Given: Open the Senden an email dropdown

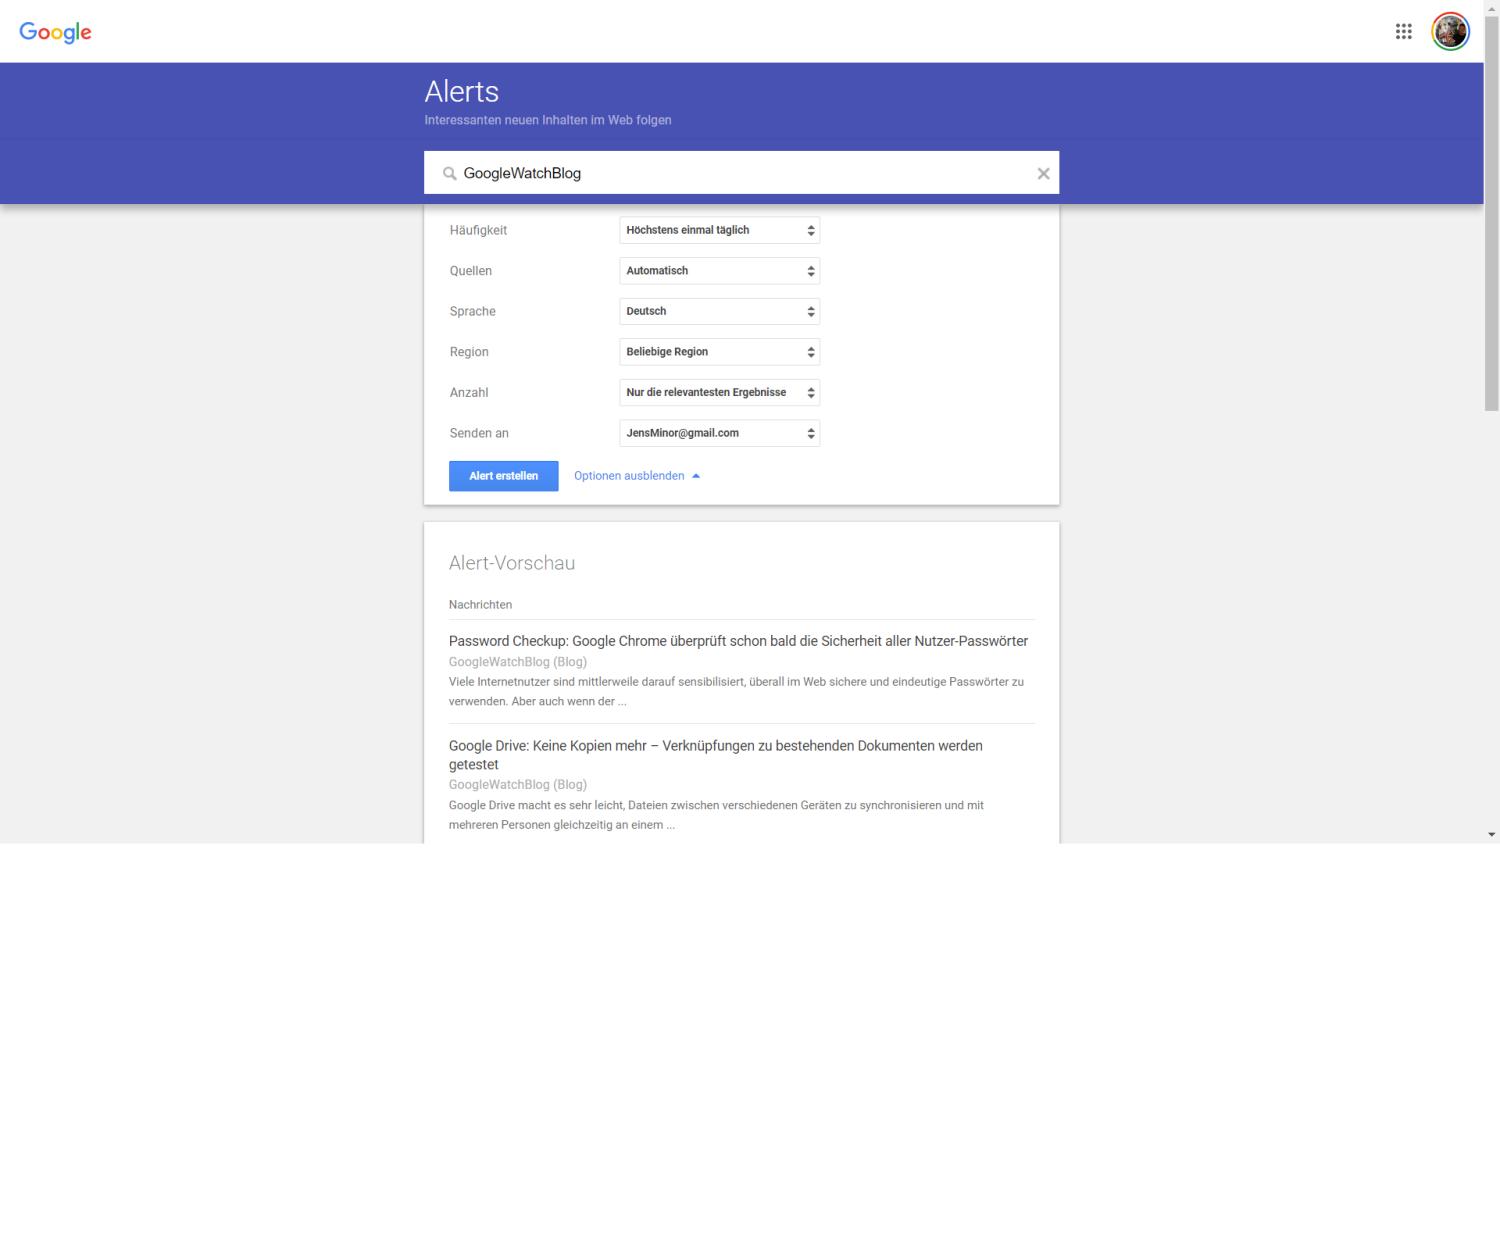Looking at the screenshot, I should [719, 434].
